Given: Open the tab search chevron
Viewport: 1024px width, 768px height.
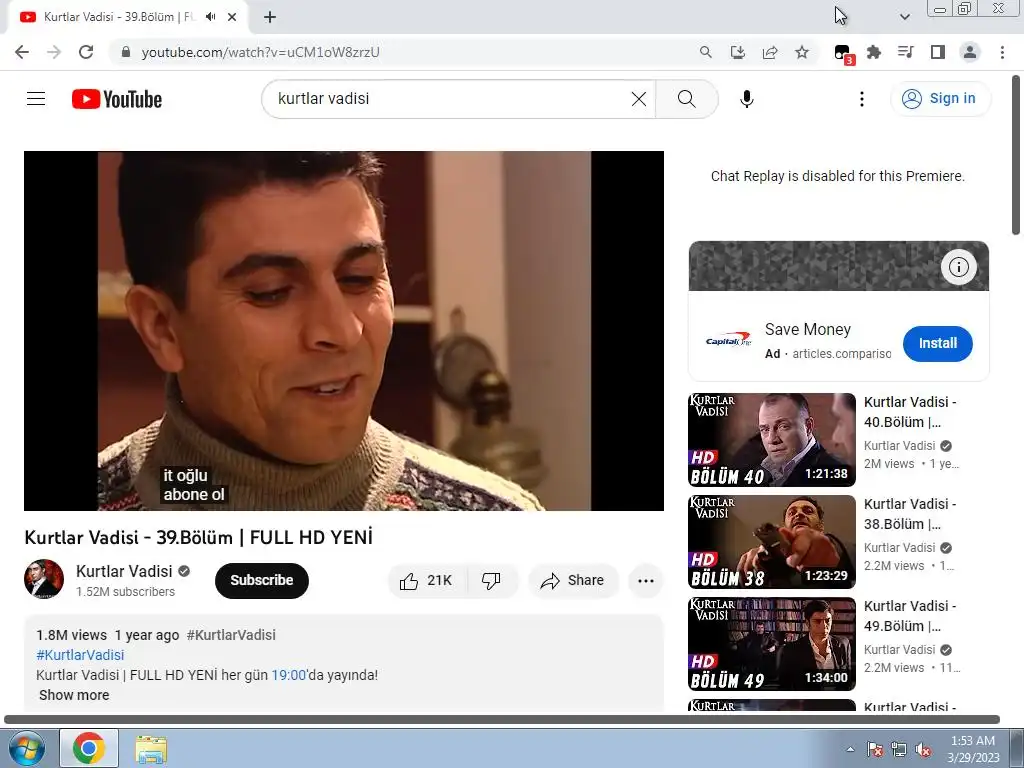Looking at the screenshot, I should 904,17.
